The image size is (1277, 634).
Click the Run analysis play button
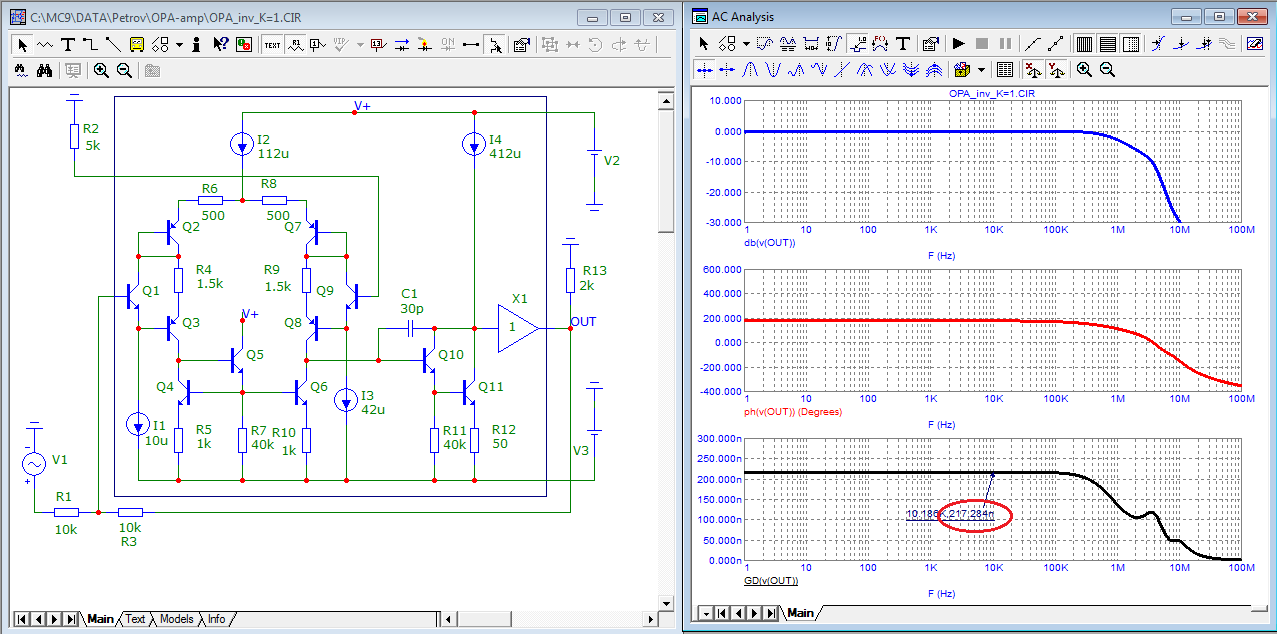(x=958, y=44)
